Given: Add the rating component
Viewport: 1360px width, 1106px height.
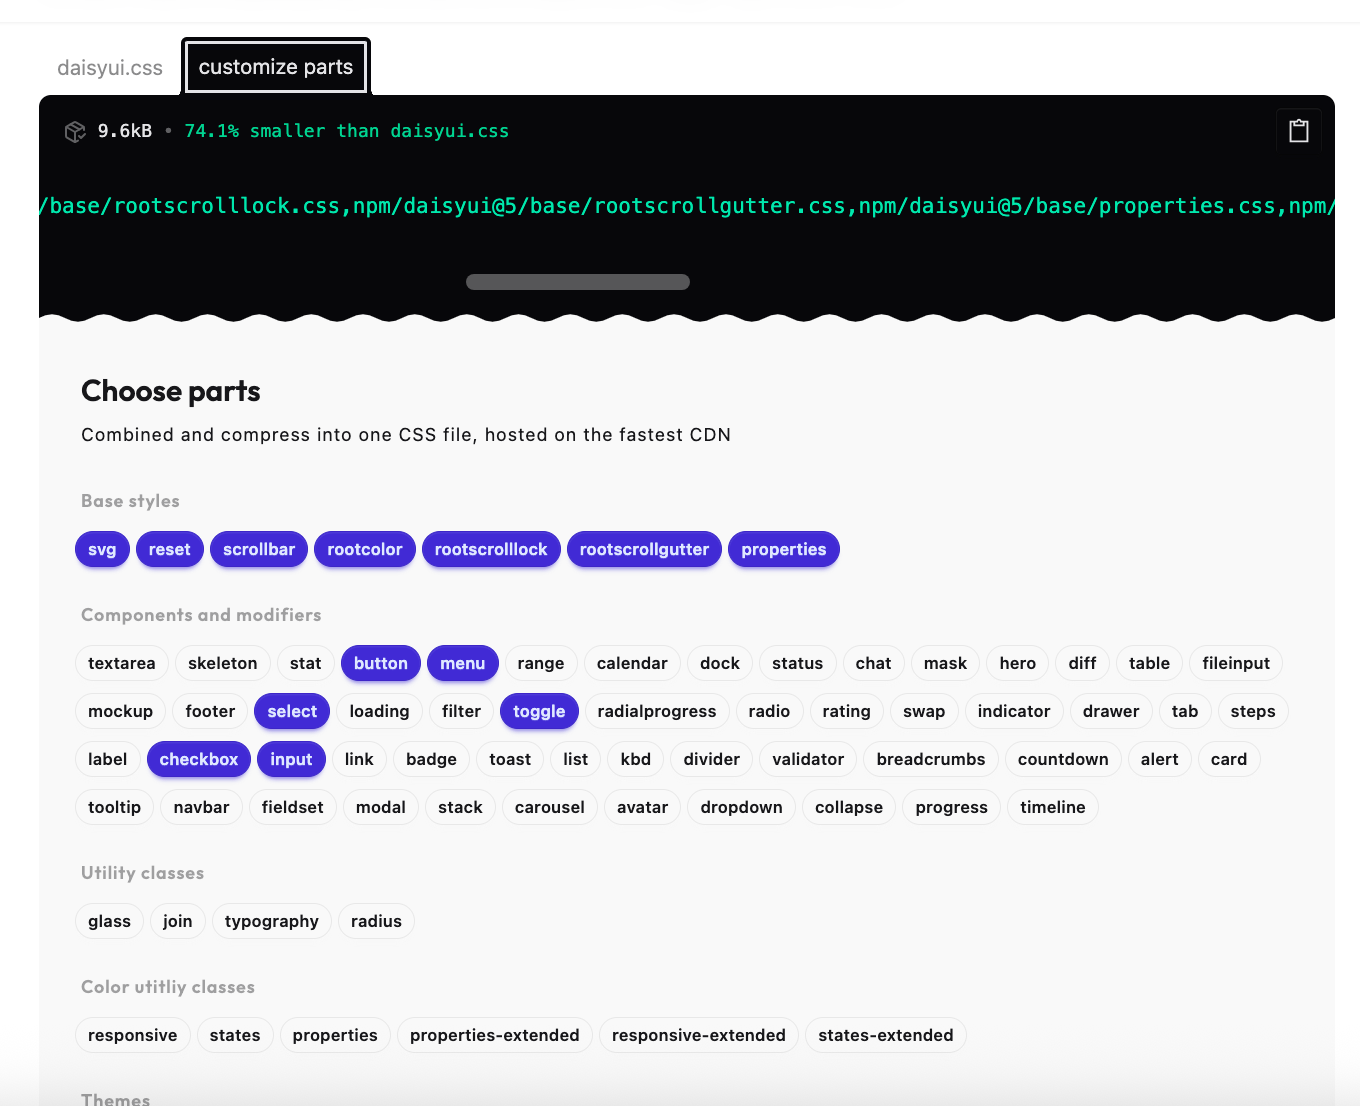Looking at the screenshot, I should 847,711.
